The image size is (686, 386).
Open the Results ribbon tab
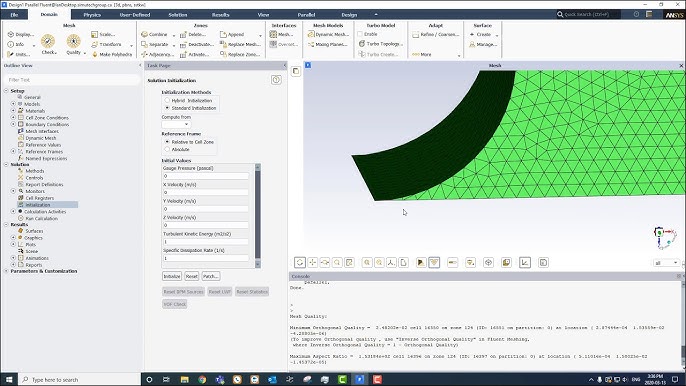220,14
